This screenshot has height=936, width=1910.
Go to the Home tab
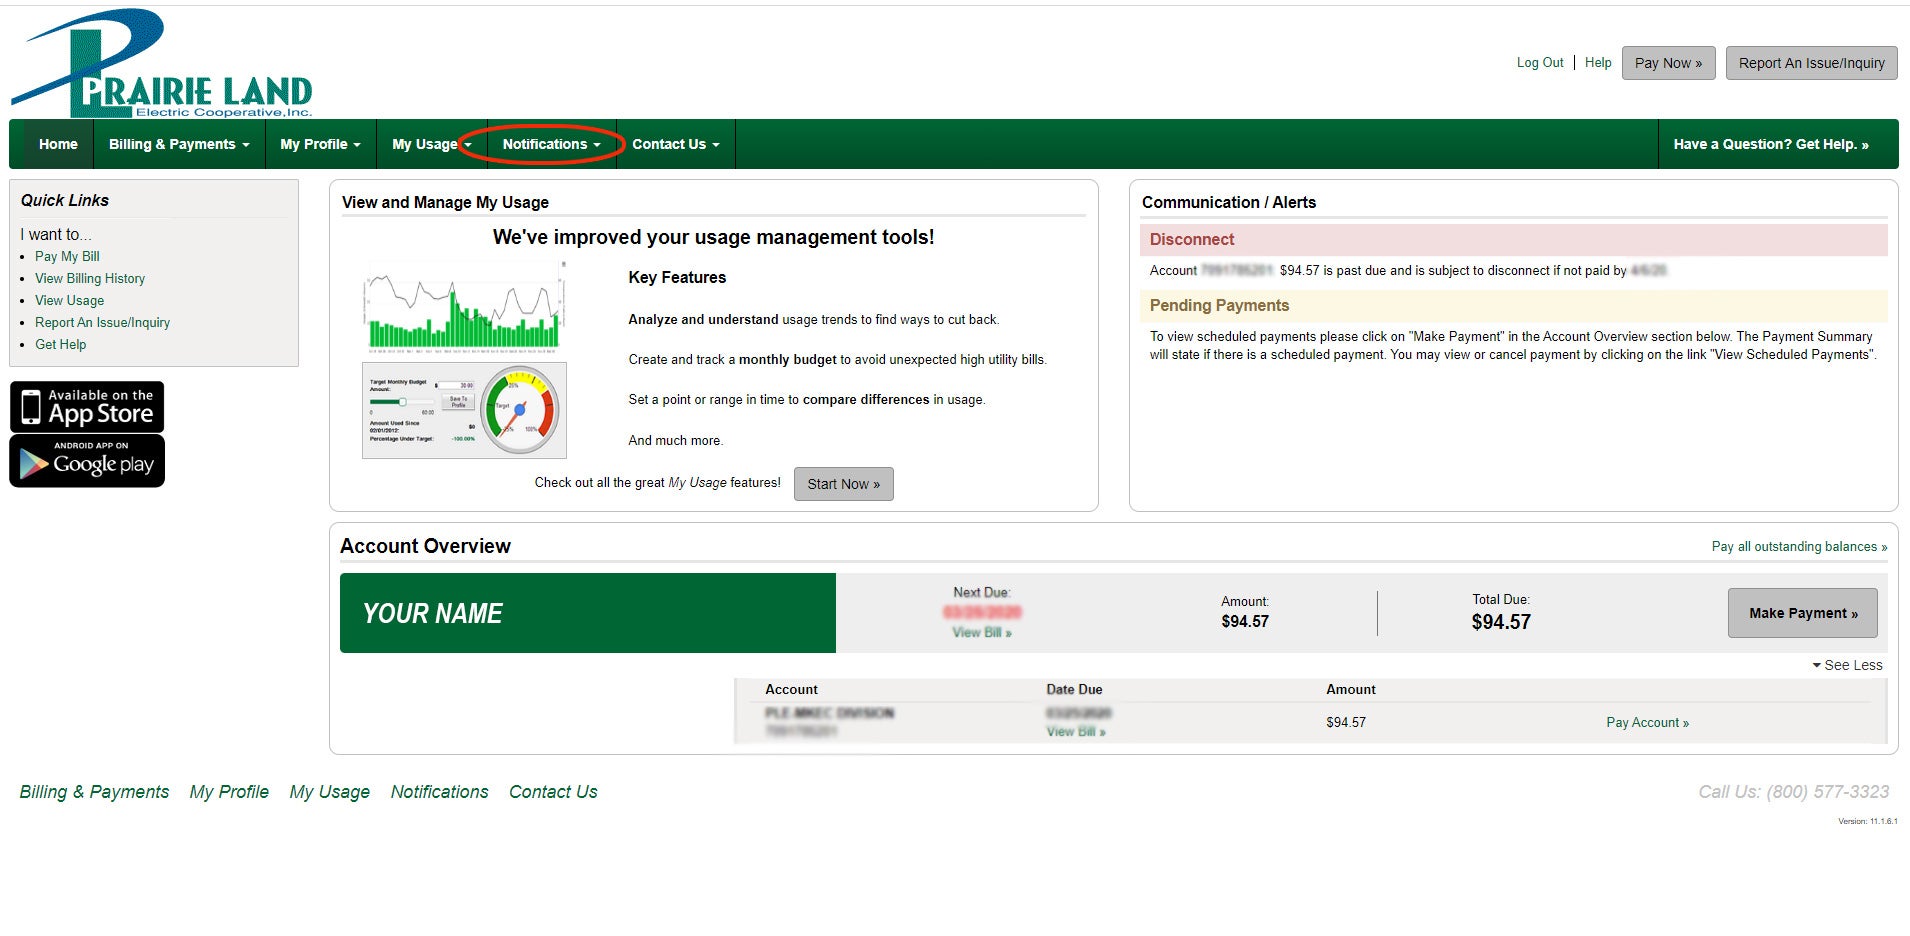(x=58, y=144)
